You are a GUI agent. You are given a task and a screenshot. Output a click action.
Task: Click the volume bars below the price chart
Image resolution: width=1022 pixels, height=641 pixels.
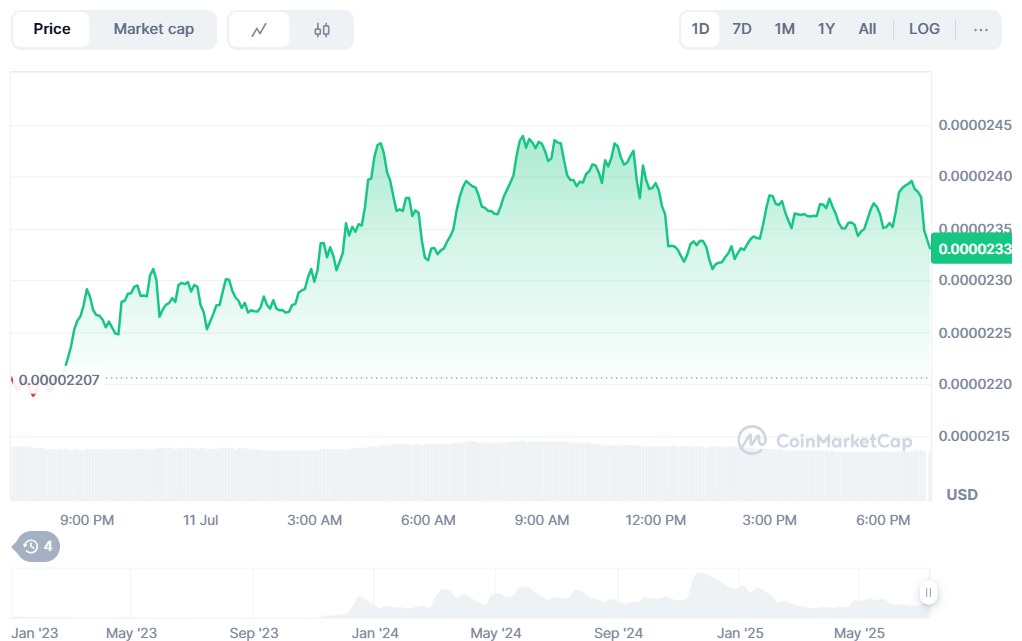click(470, 470)
